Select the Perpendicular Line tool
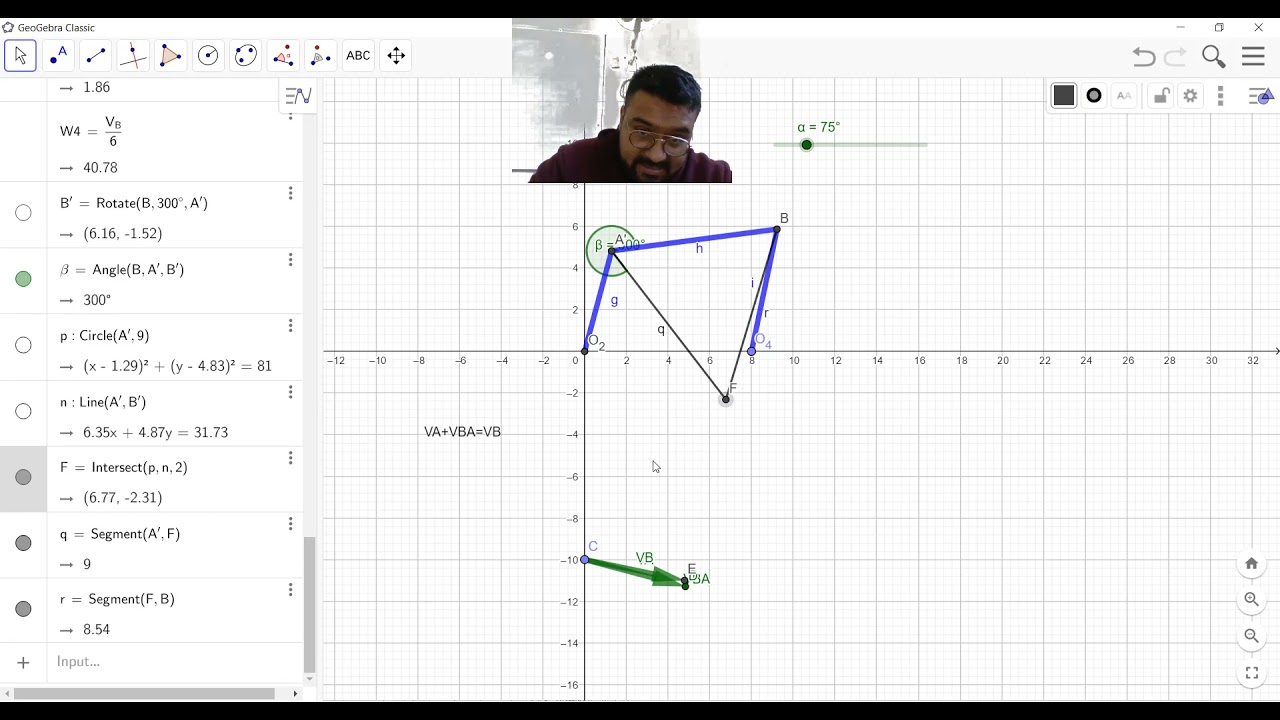1280x720 pixels. 133,56
